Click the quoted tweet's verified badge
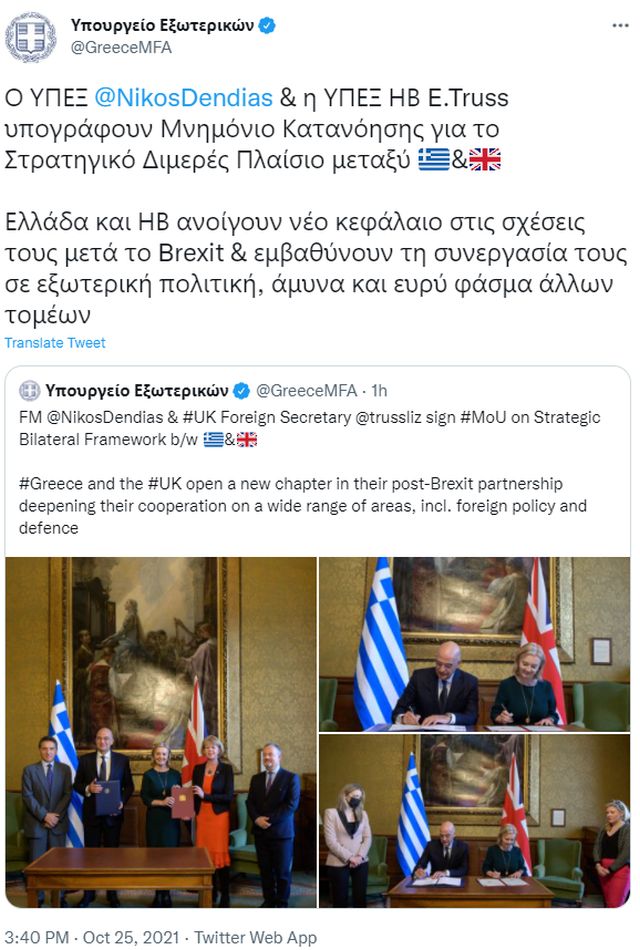This screenshot has height=950, width=640. 241,391
